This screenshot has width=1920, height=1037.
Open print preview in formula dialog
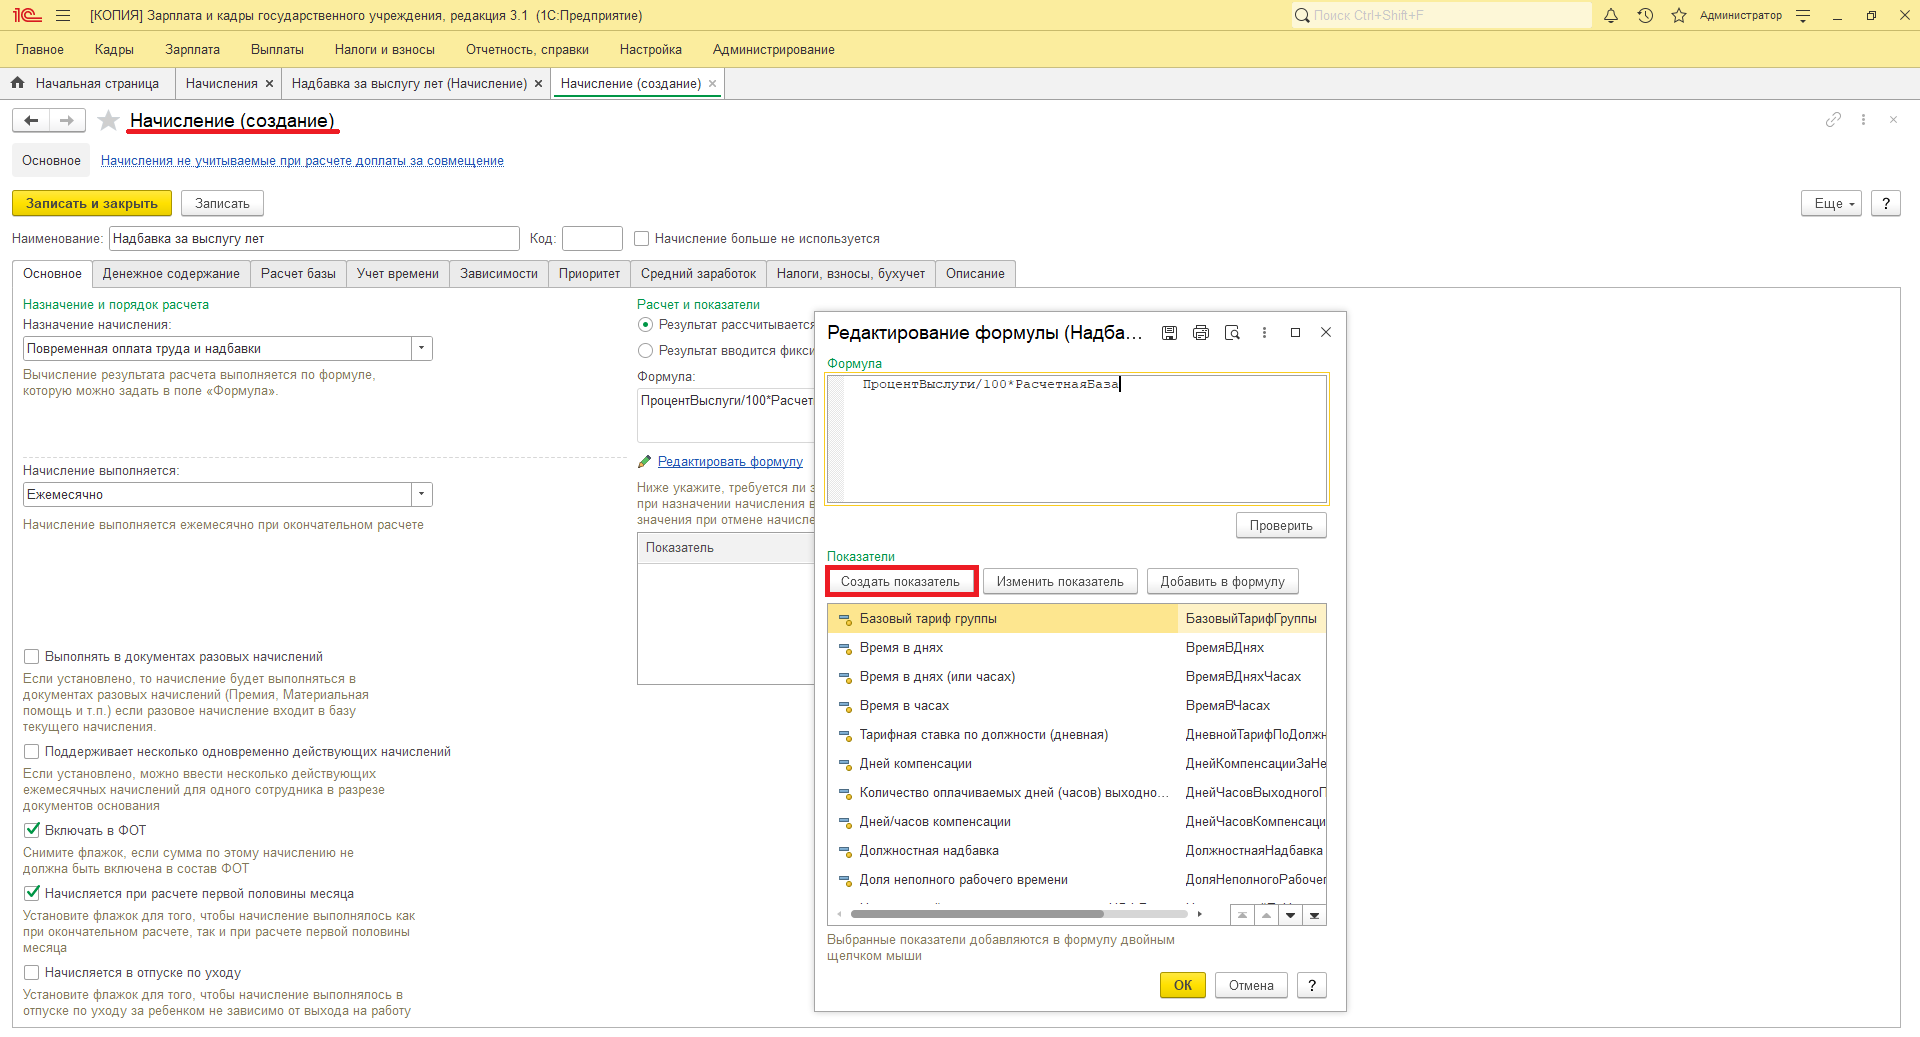pos(1232,333)
